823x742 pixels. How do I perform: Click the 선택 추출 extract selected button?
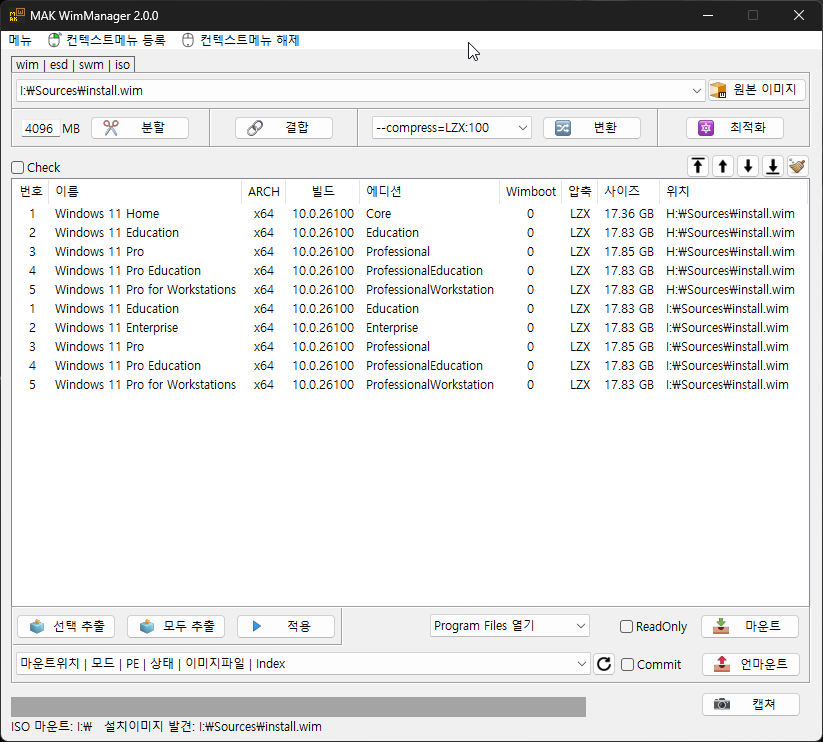[x=66, y=627]
